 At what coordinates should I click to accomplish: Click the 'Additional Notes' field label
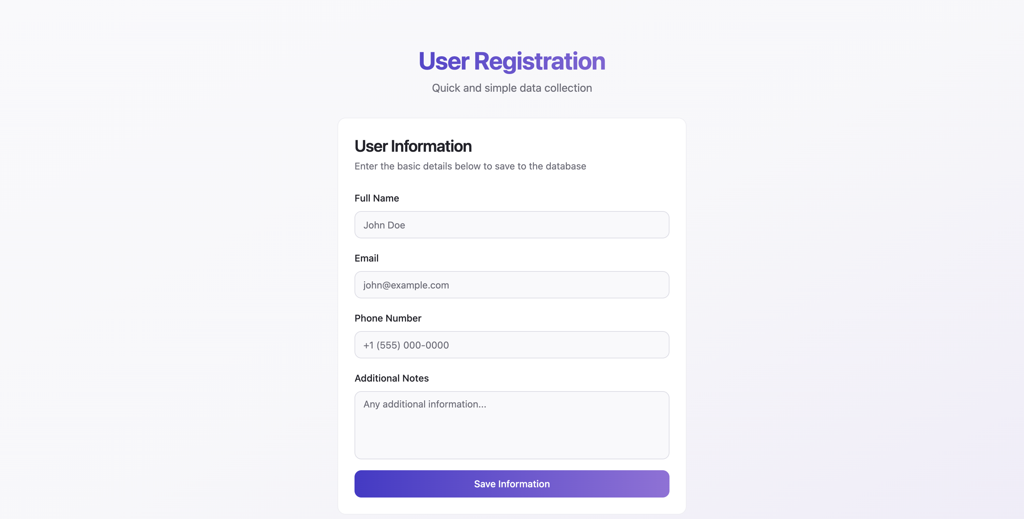pos(391,378)
